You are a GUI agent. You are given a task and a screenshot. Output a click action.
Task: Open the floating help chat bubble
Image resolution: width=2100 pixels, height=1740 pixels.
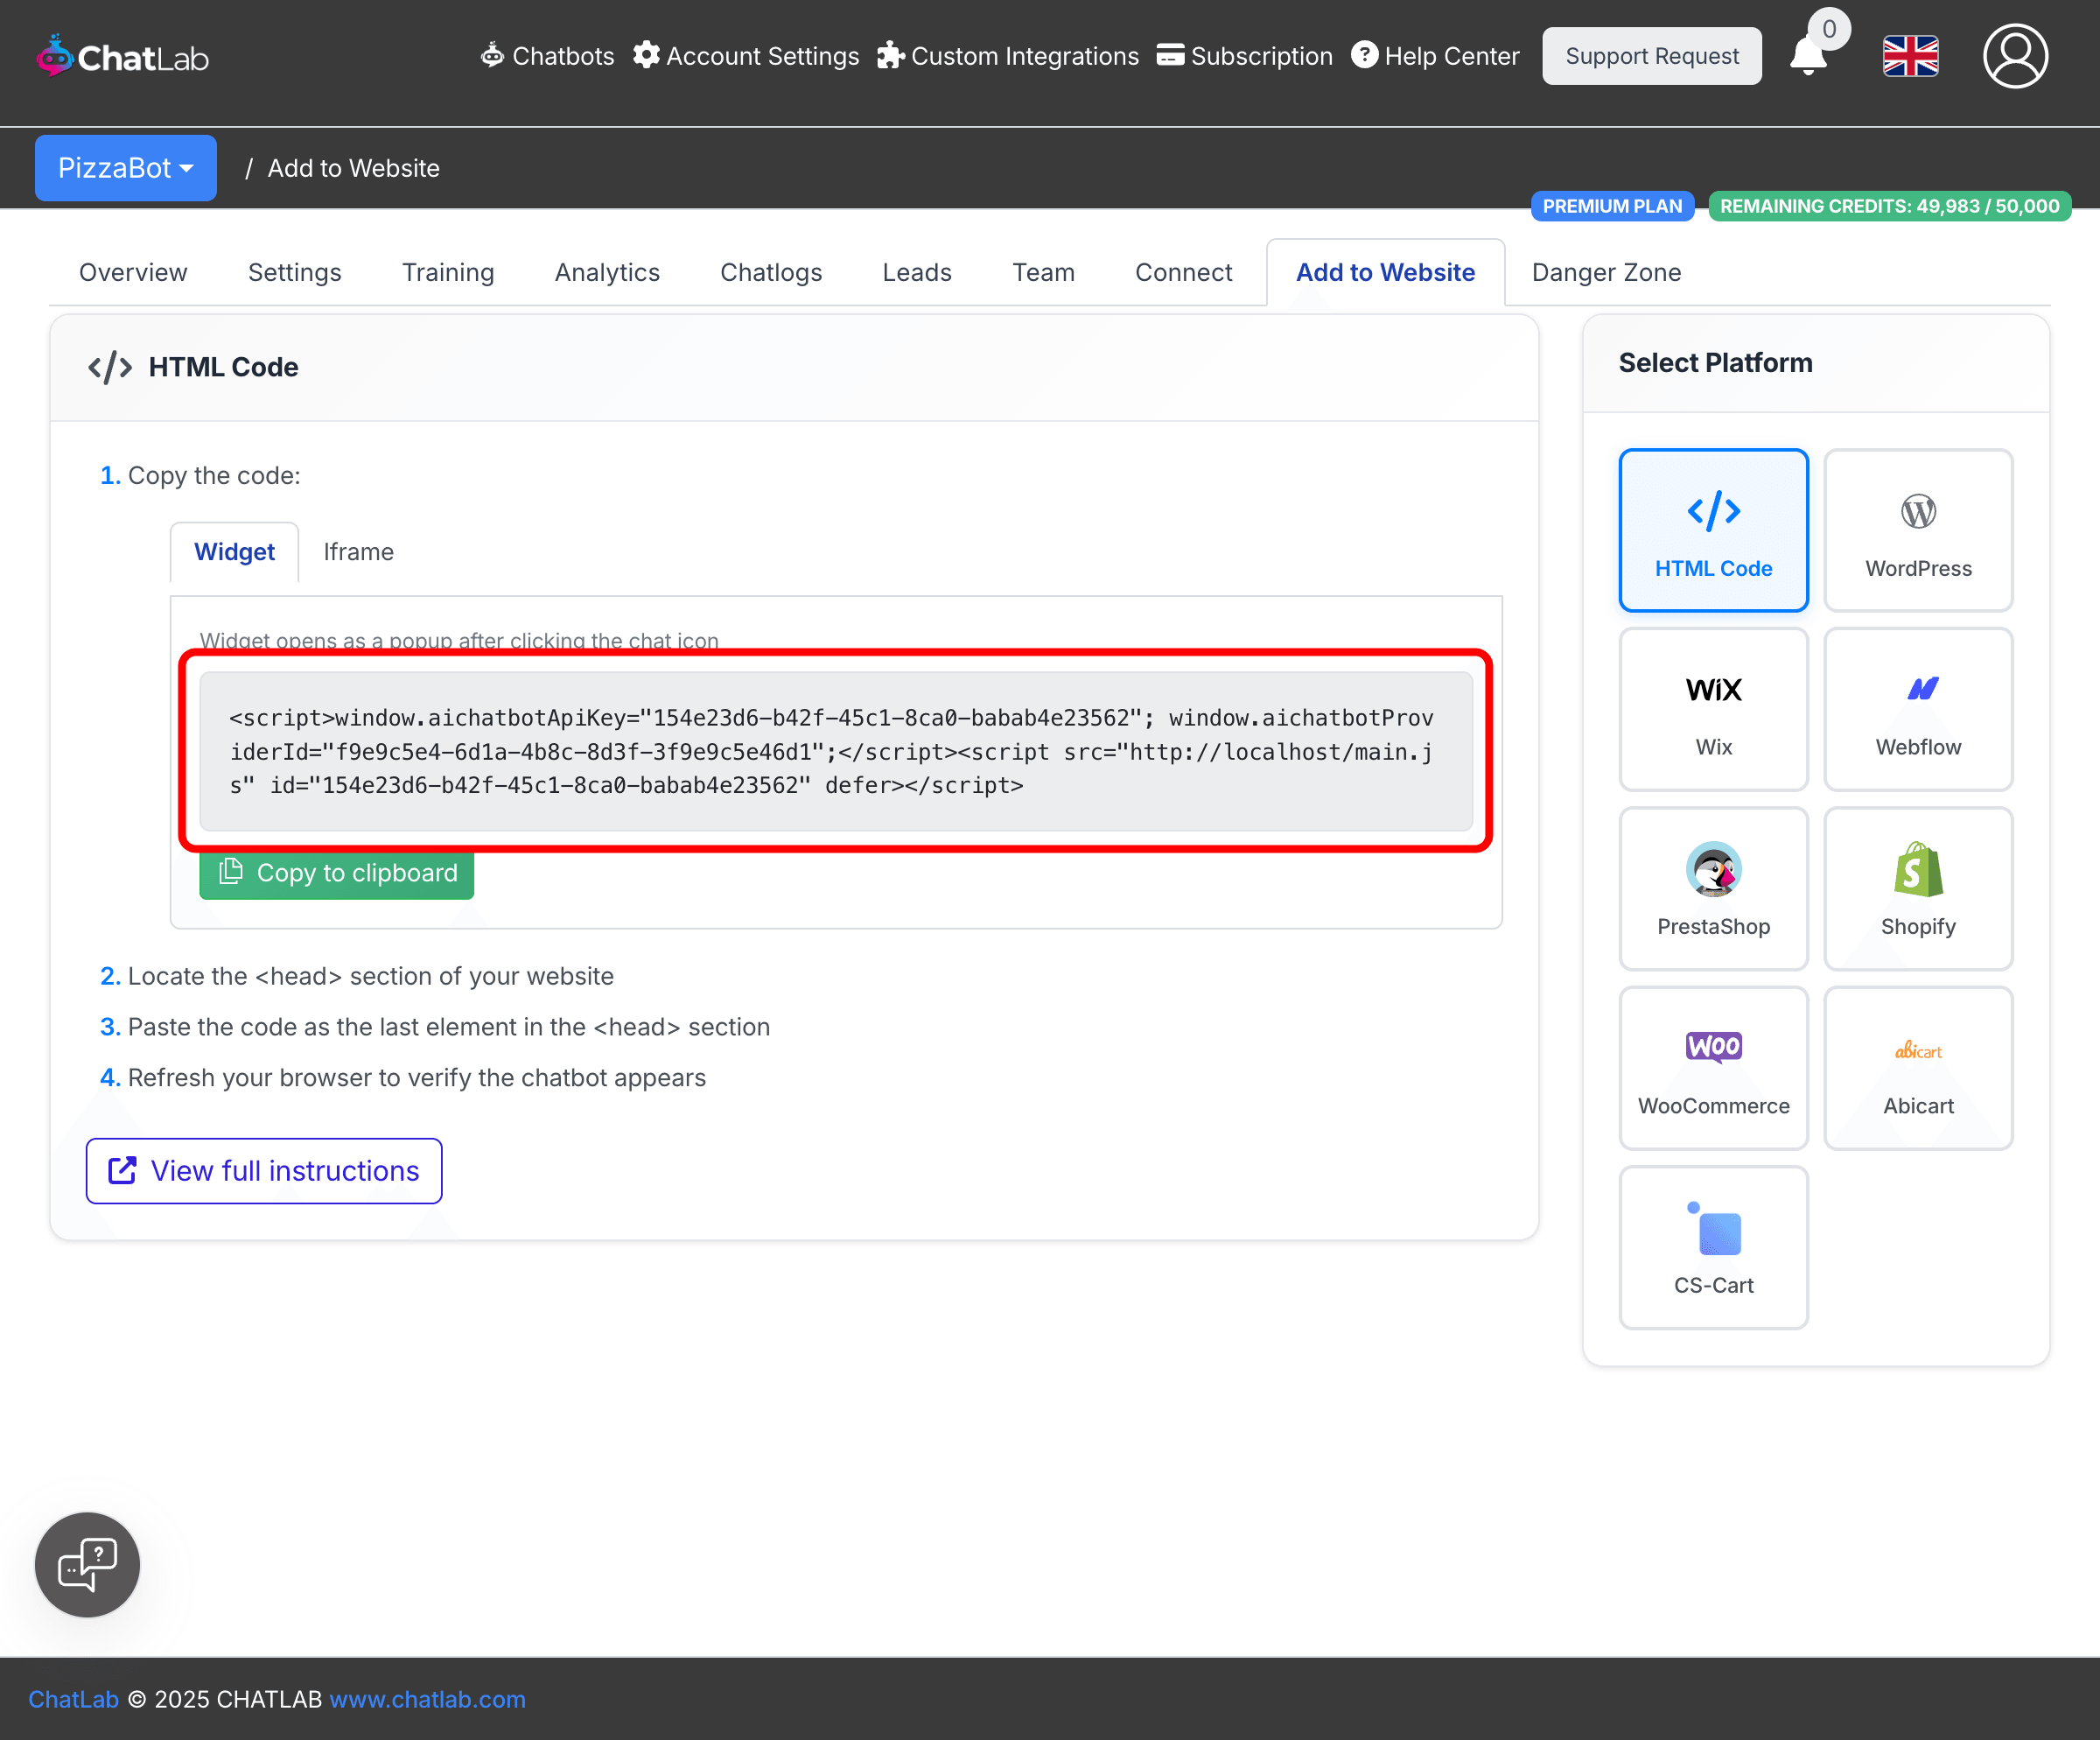pos(88,1564)
